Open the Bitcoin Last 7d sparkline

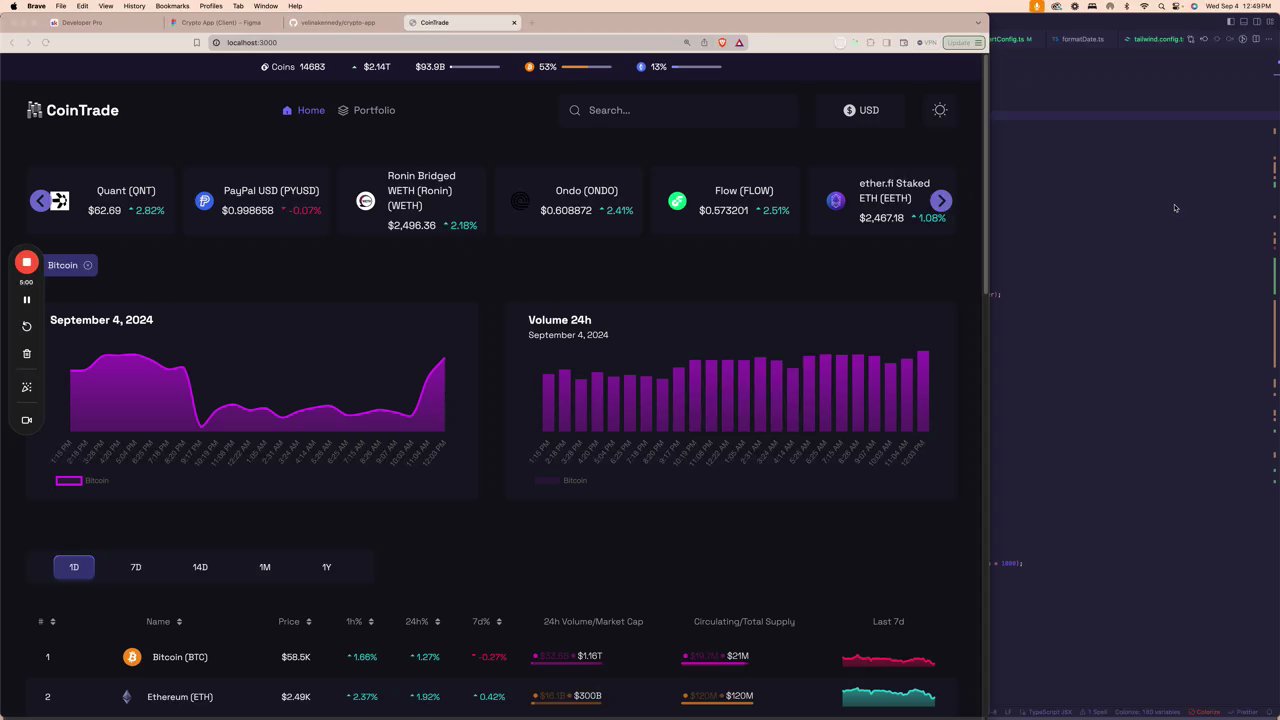point(888,659)
